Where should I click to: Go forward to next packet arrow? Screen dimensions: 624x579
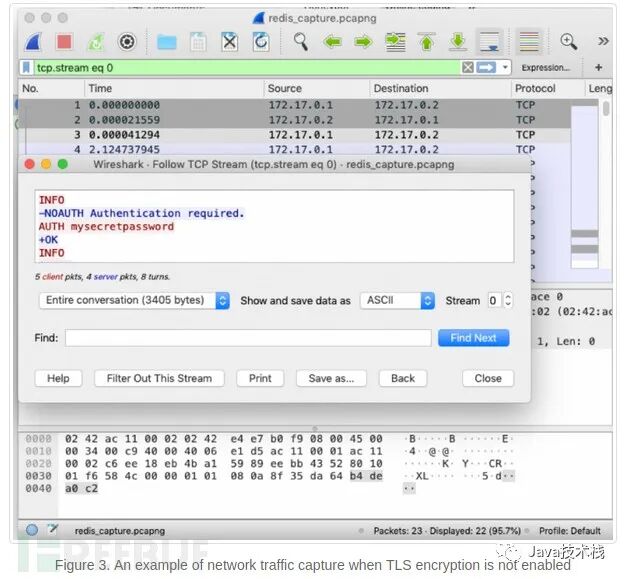(x=363, y=42)
